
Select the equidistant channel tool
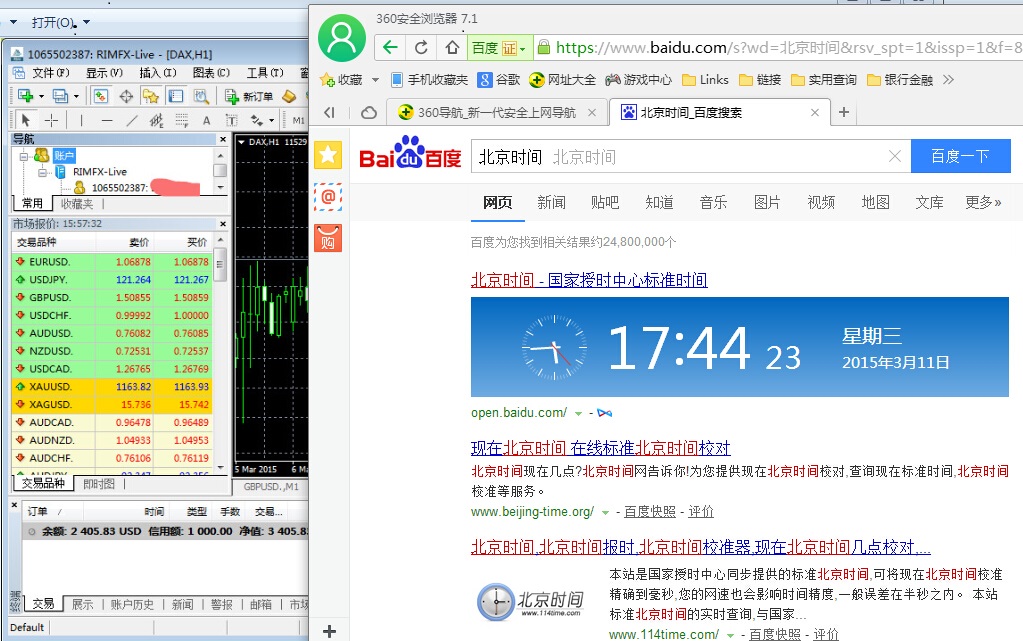157,120
